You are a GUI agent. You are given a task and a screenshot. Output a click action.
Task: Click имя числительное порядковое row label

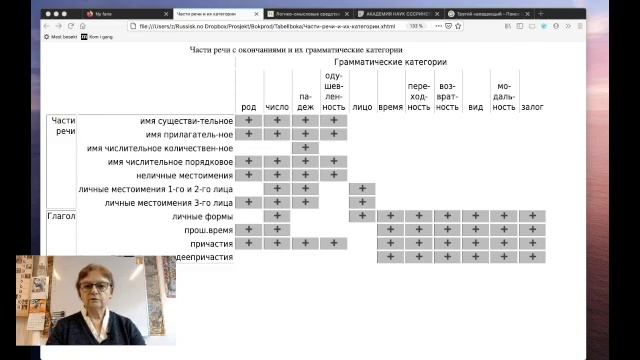click(171, 162)
